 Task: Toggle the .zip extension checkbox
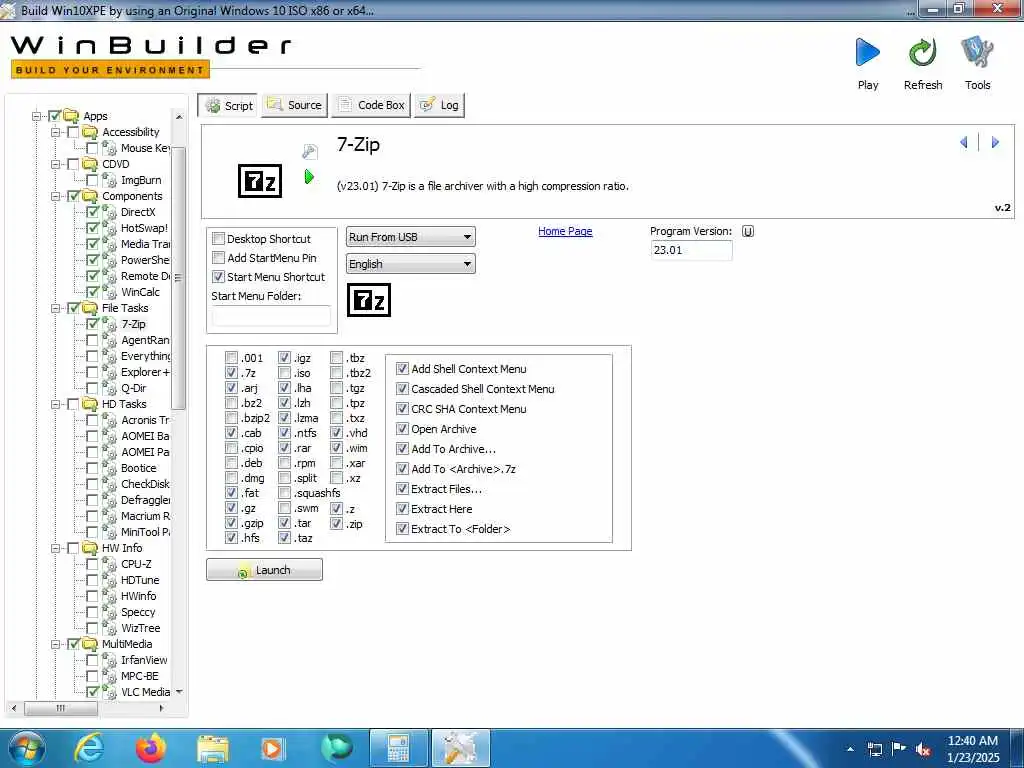pyautogui.click(x=336, y=523)
